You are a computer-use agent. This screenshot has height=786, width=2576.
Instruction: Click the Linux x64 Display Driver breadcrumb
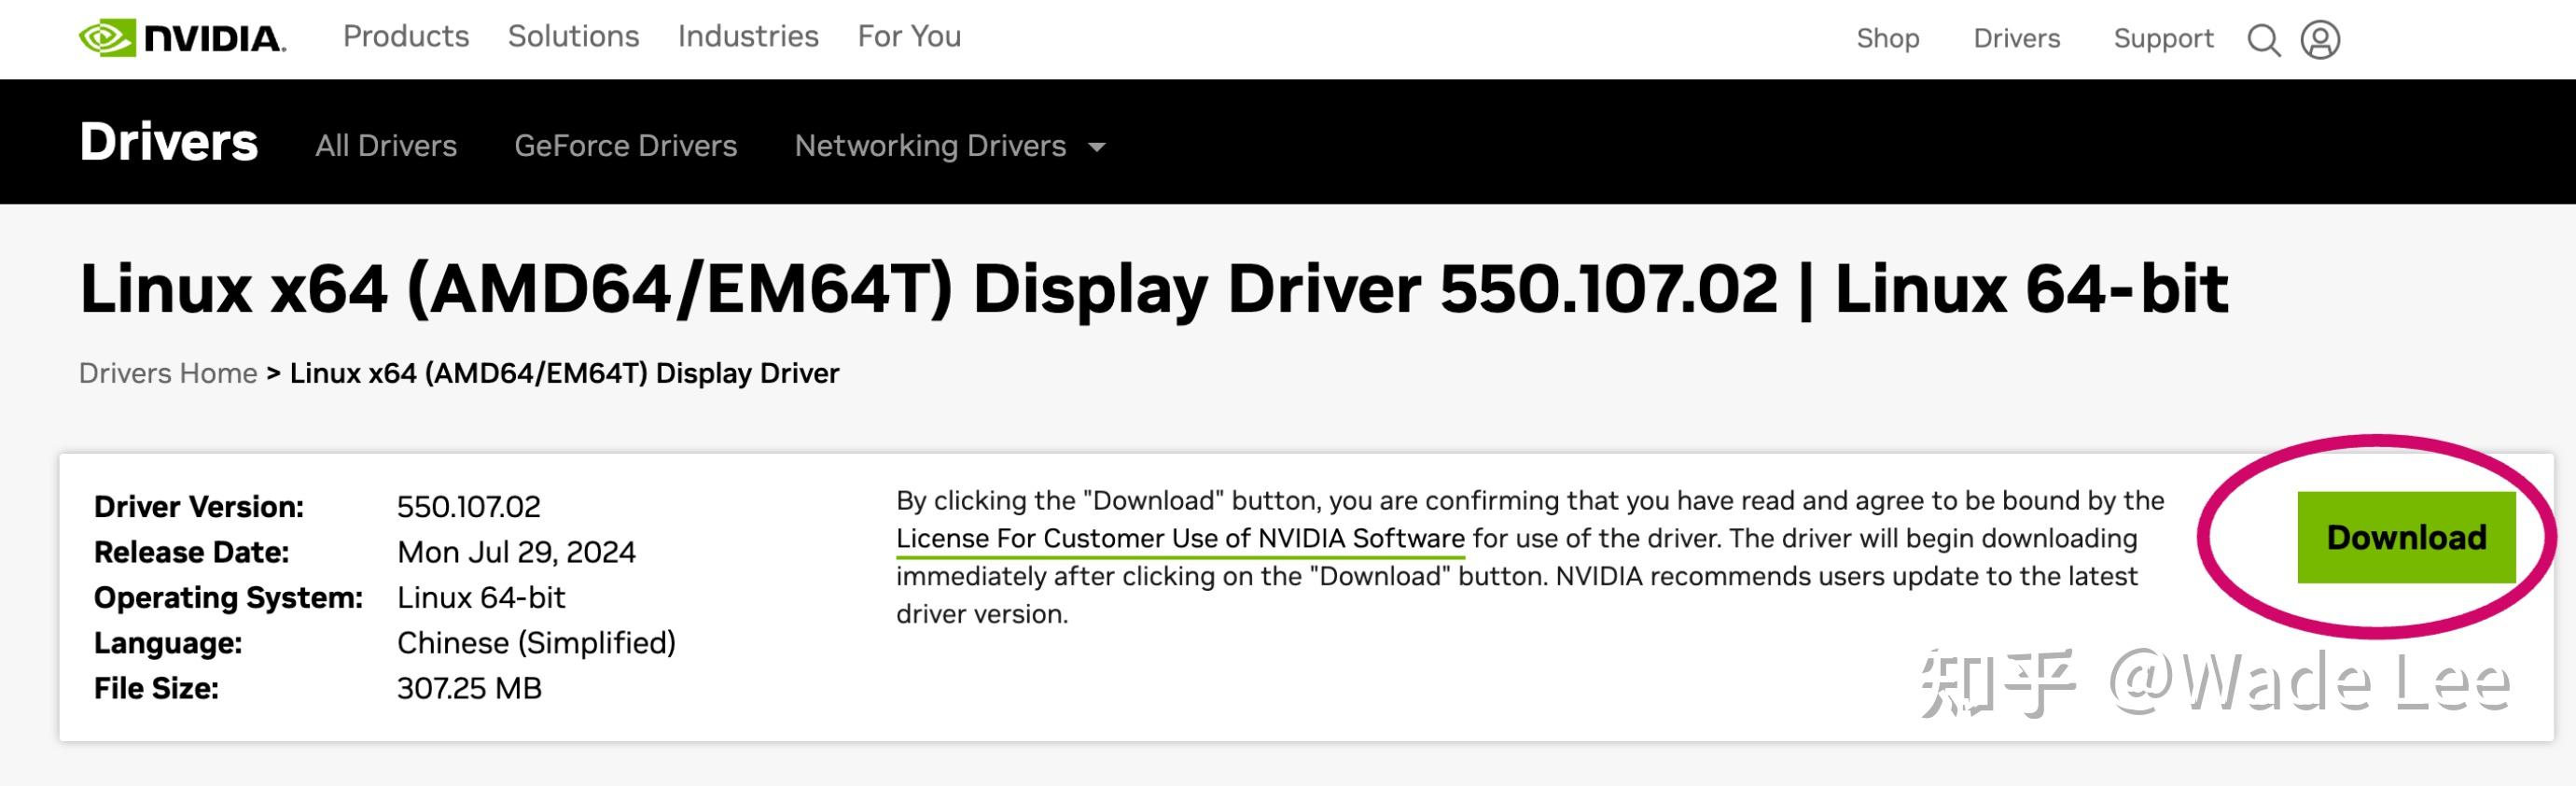(x=564, y=373)
